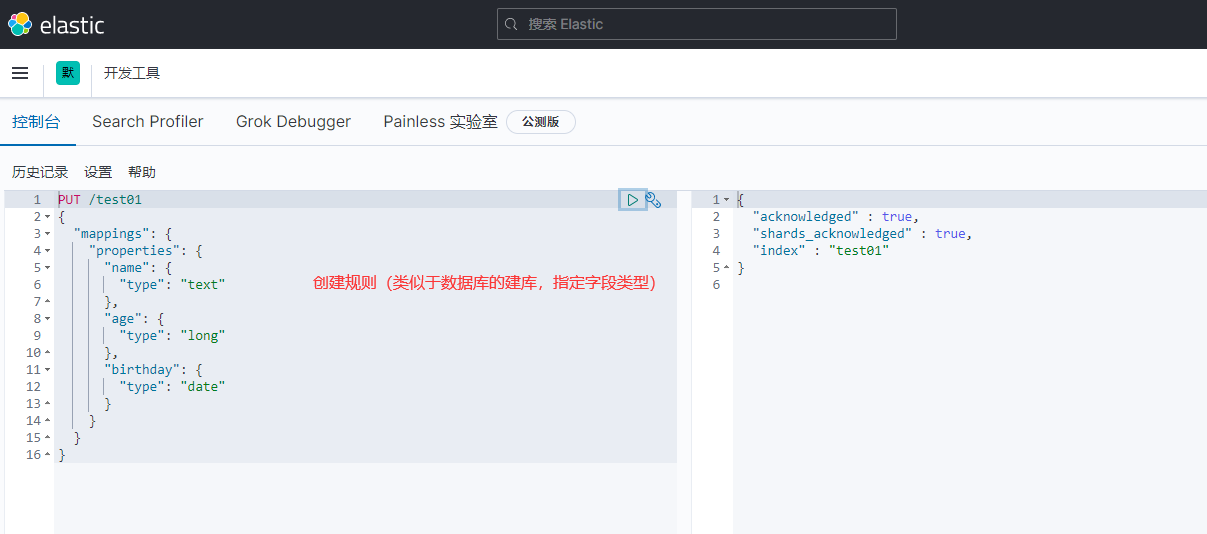Run the request with play icon
The image size is (1207, 534).
point(632,200)
